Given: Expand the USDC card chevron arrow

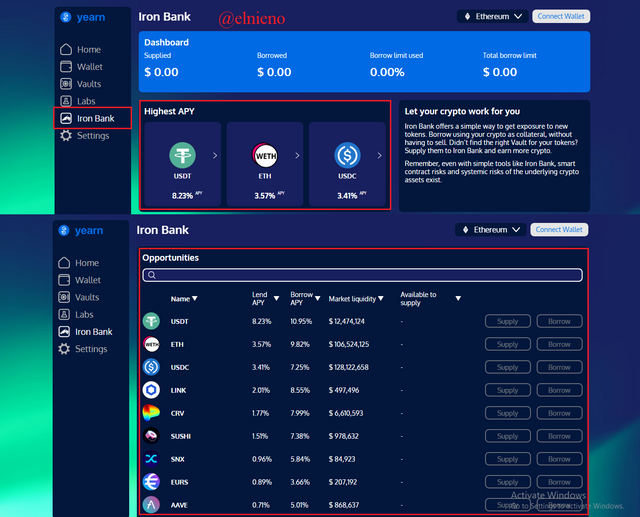Looking at the screenshot, I should pyautogui.click(x=380, y=155).
